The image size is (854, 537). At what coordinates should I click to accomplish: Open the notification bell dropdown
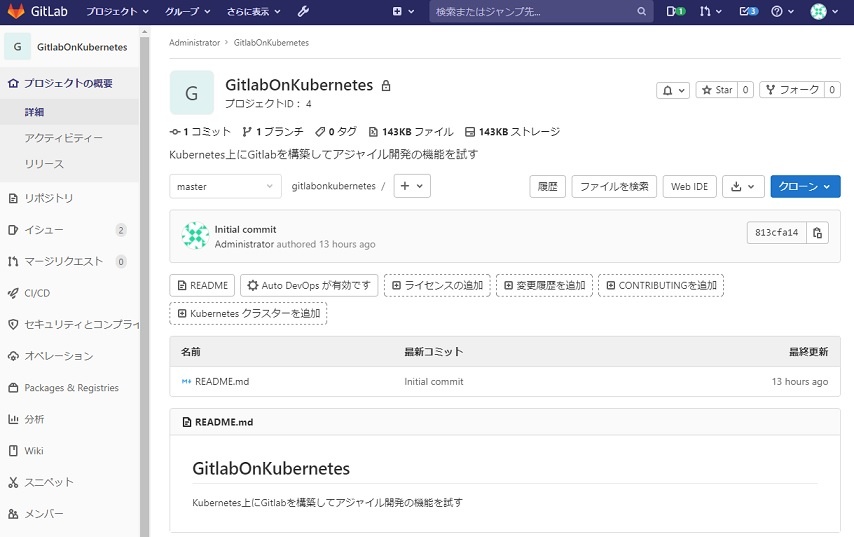click(x=673, y=90)
